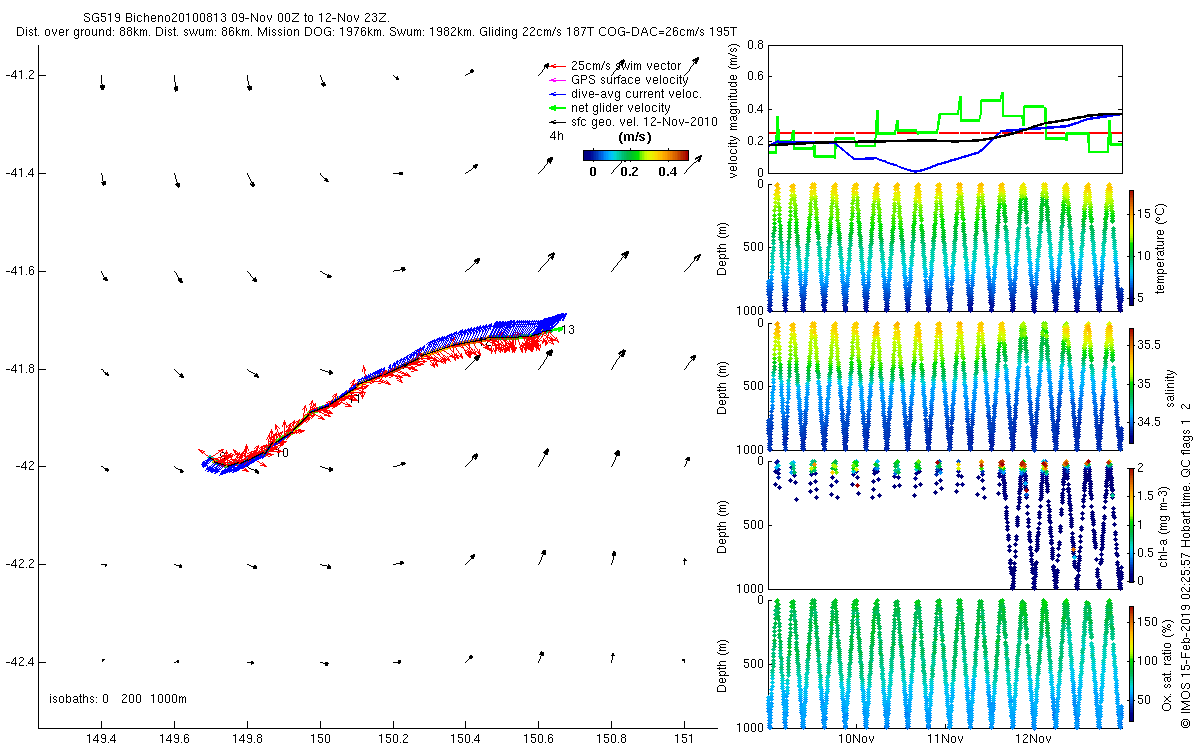The height and width of the screenshot is (750, 1200).
Task: Click the '-42' latitude tick label
Action: click(25, 467)
